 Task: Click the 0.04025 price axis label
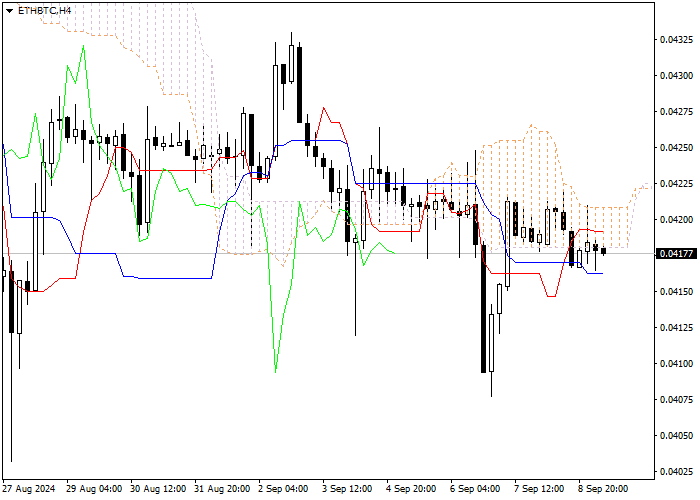pos(676,472)
